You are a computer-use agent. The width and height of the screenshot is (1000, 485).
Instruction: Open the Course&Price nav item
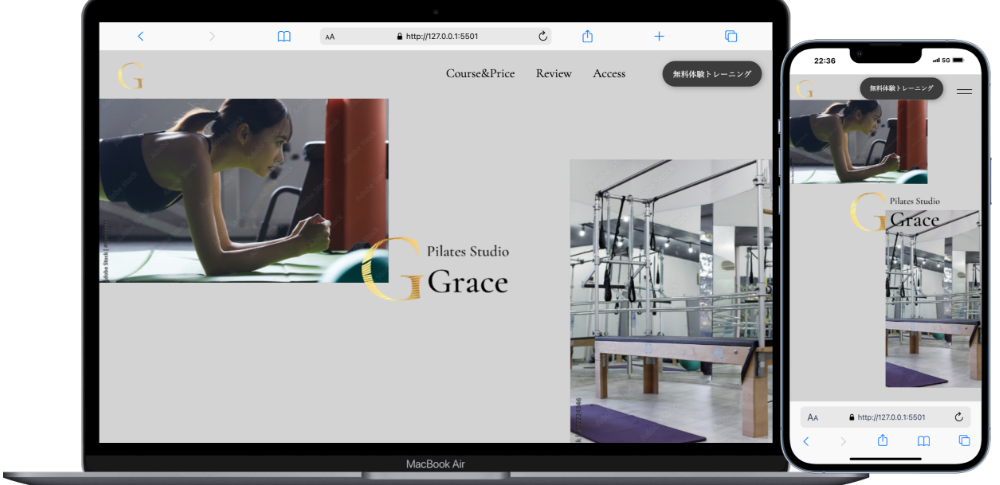480,74
